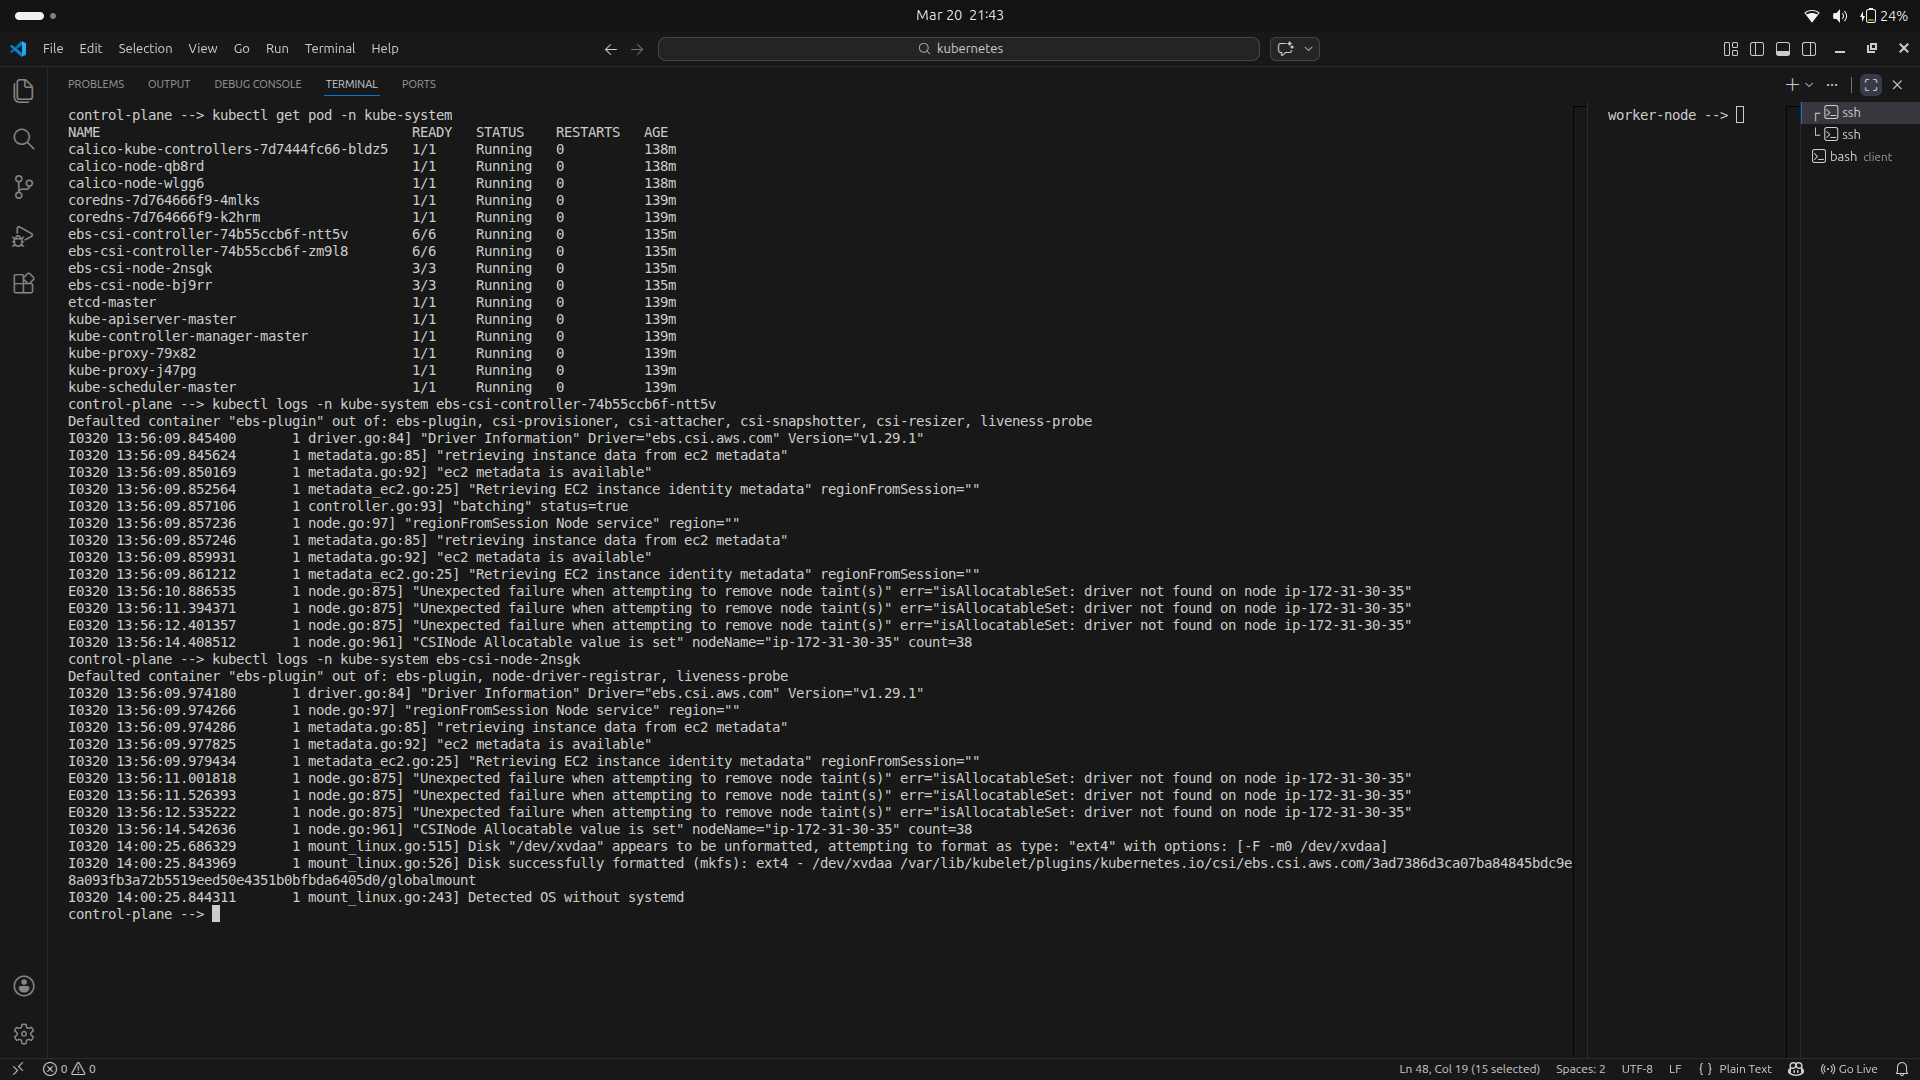Click calico-node-qb8rd pod name
Image resolution: width=1920 pixels, height=1080 pixels.
pyautogui.click(x=136, y=166)
